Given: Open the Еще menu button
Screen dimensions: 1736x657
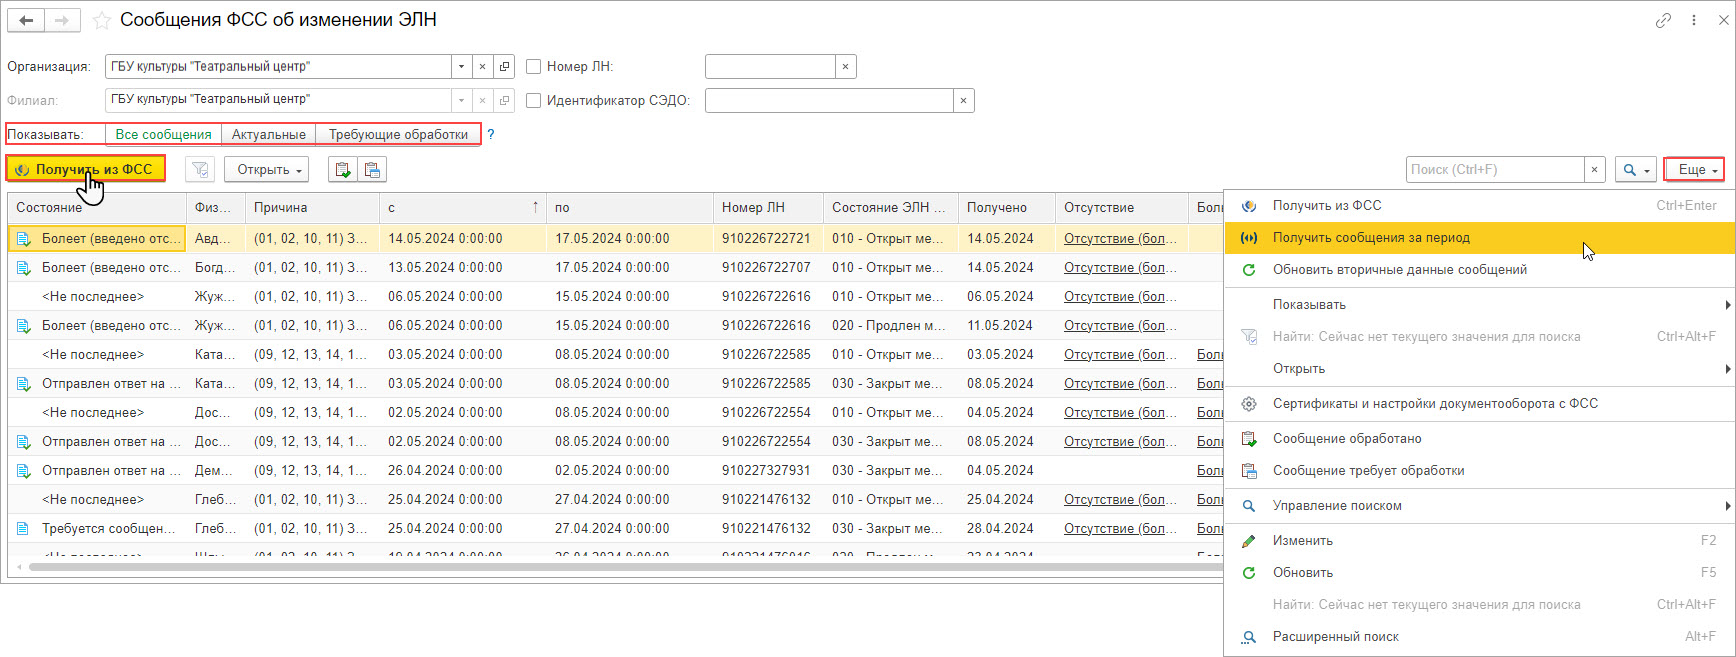Looking at the screenshot, I should click(1694, 170).
